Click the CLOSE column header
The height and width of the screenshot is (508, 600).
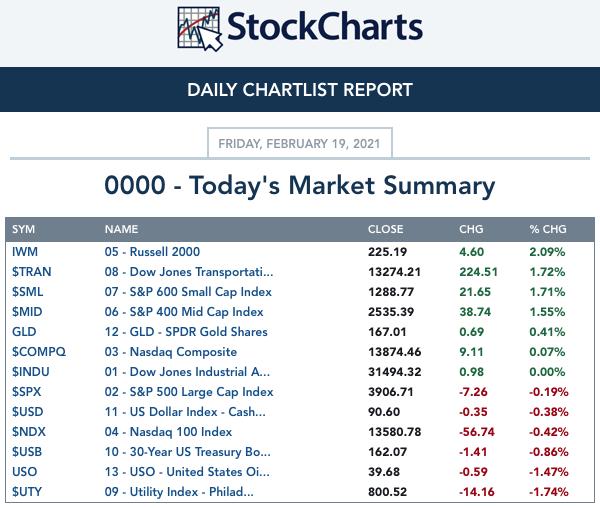point(386,229)
